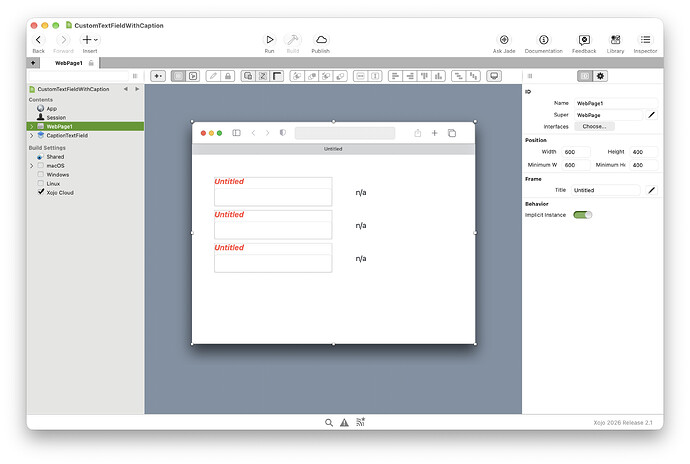
Task: Uncheck the Xojo Cloud build target
Action: coord(40,192)
